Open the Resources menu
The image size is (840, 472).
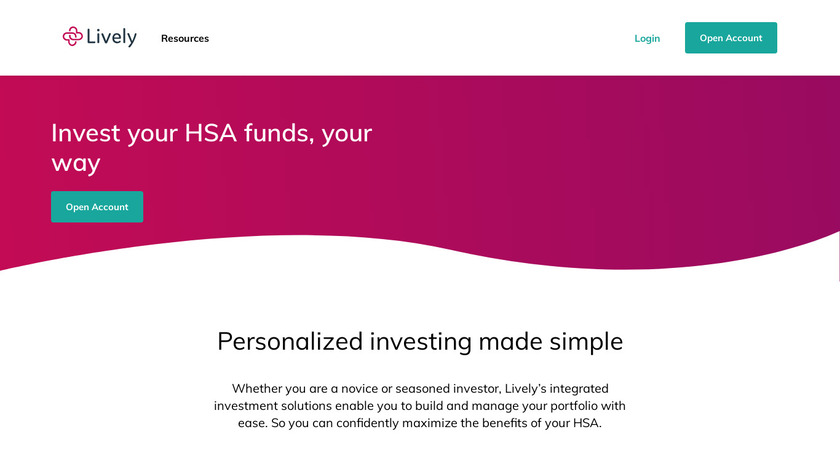(x=185, y=39)
